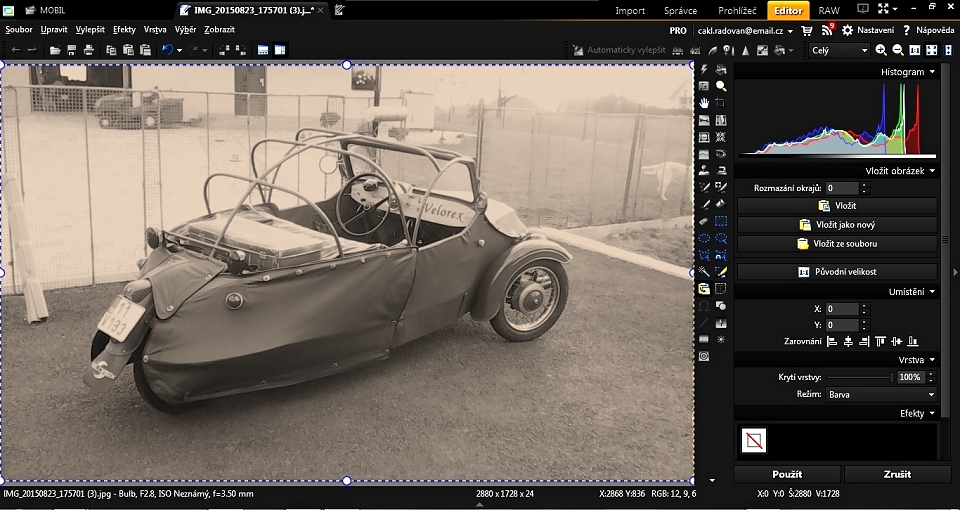This screenshot has width=960, height=510.
Task: Open the RSS news feed icon
Action: click(x=827, y=31)
